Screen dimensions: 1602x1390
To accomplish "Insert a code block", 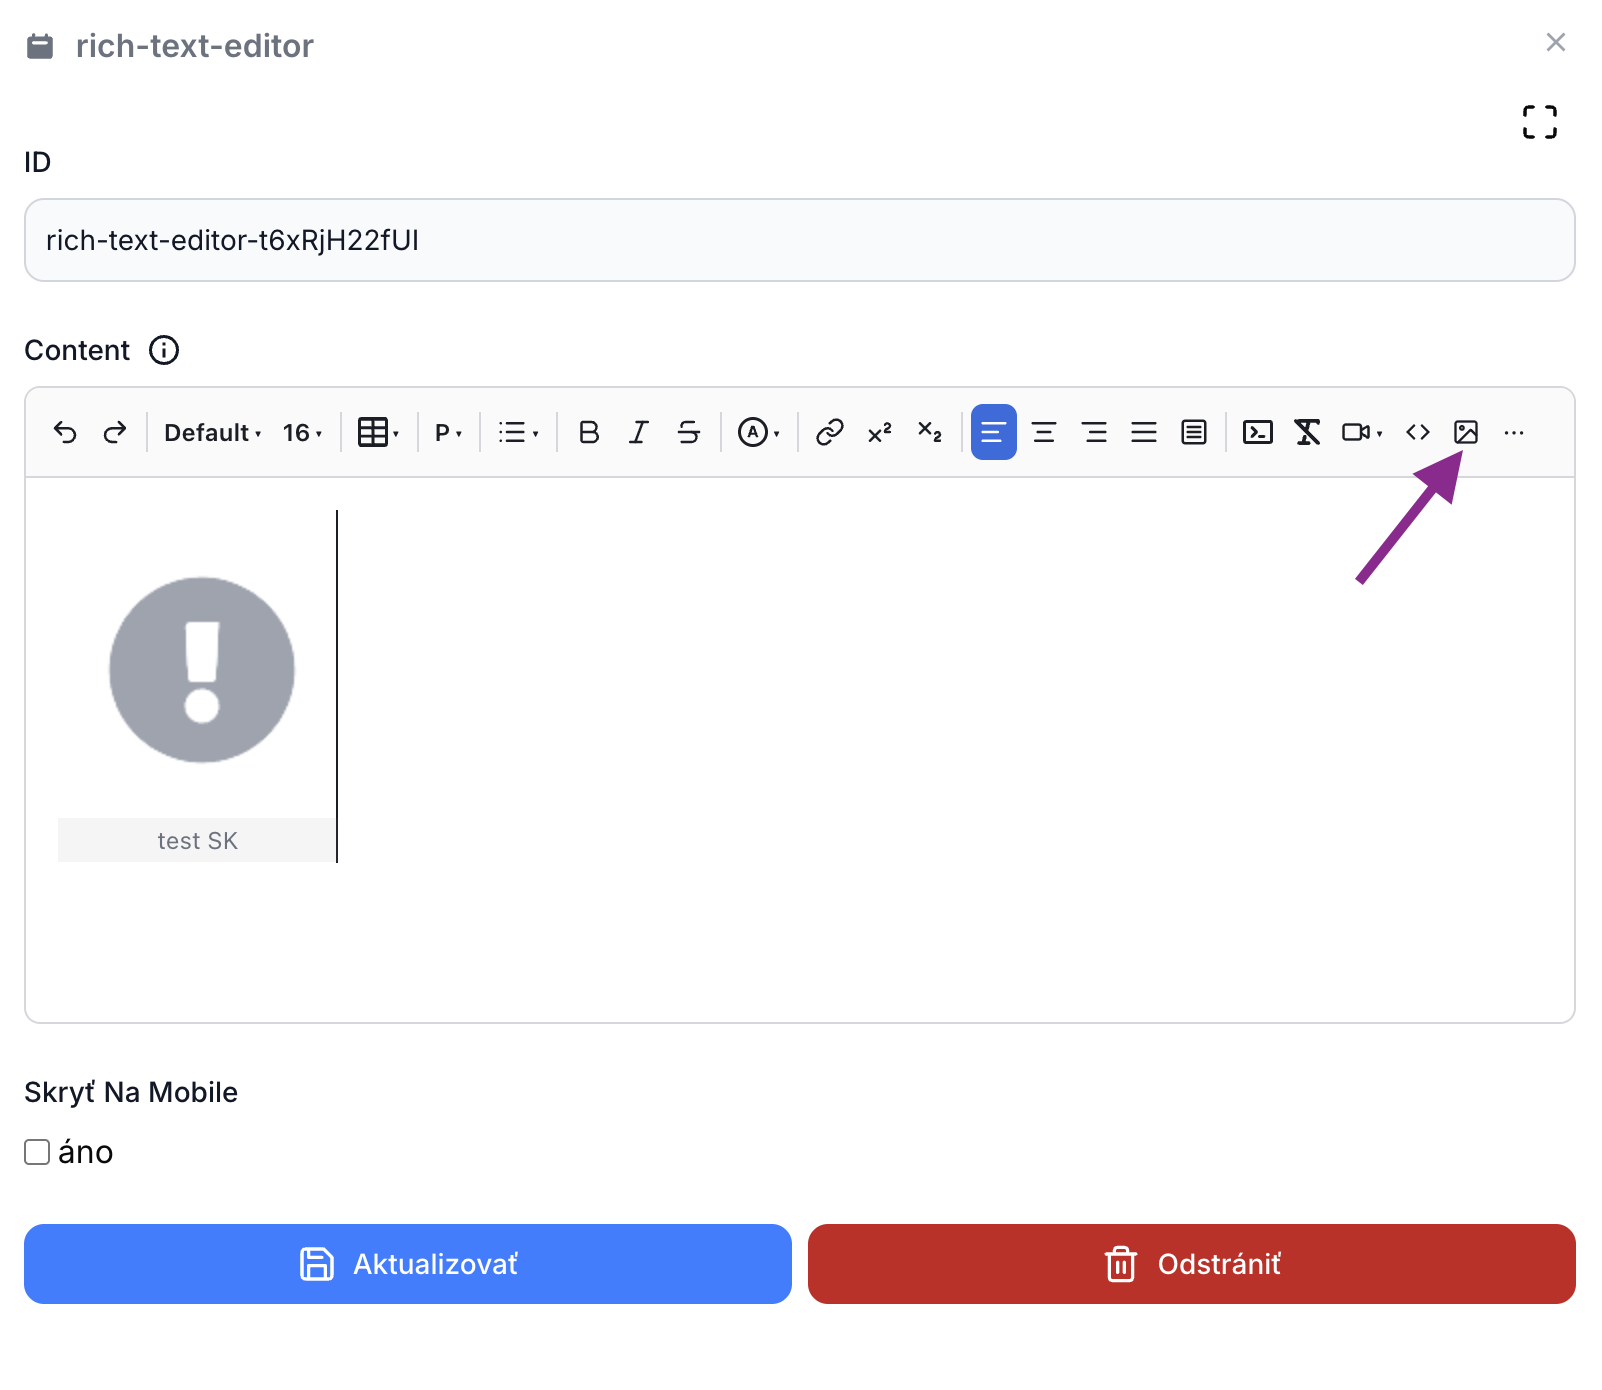I will pos(1258,432).
